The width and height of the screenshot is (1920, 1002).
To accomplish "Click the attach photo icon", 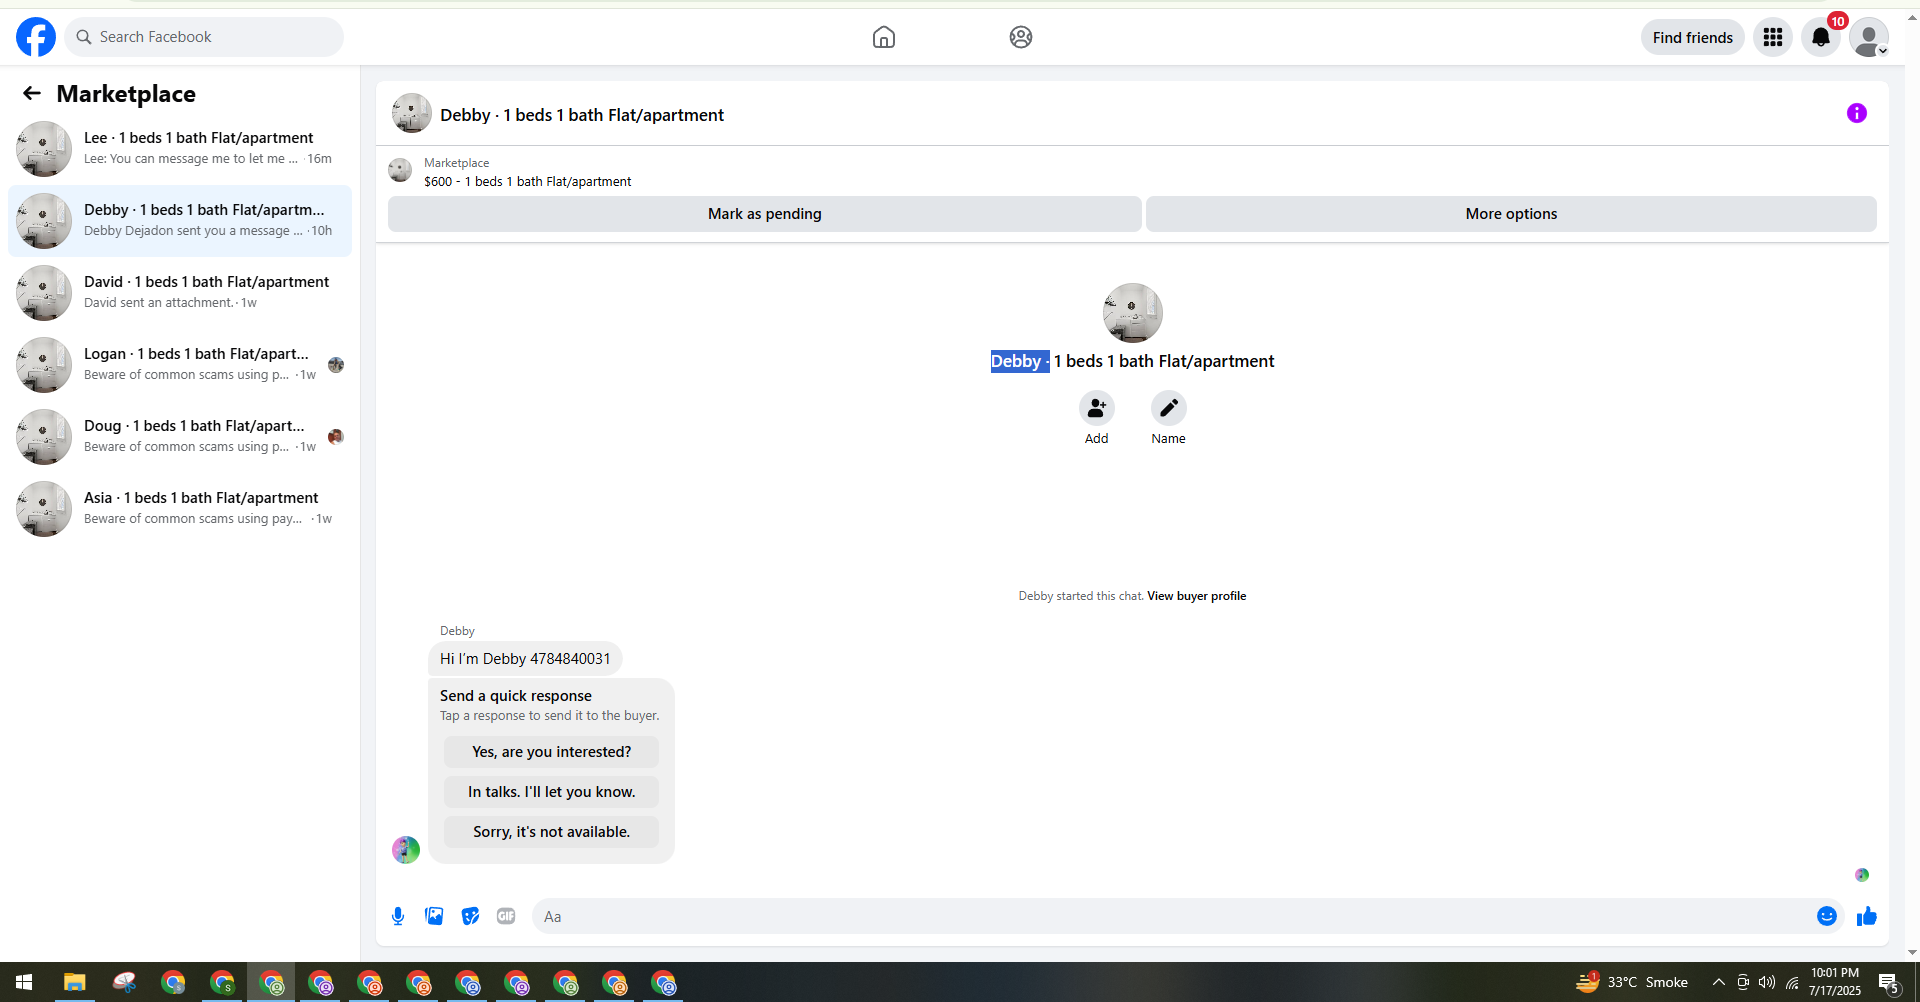I will tap(434, 916).
